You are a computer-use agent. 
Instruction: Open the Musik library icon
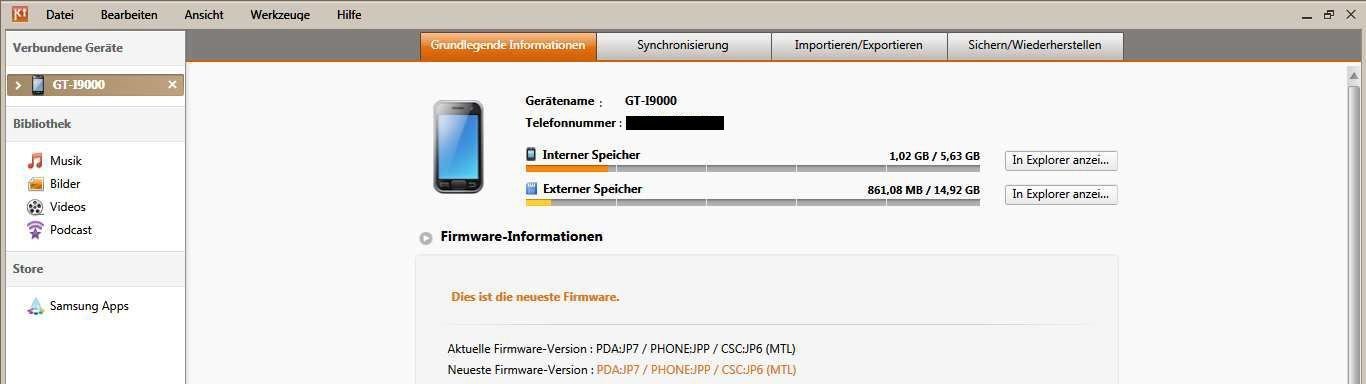[36, 161]
